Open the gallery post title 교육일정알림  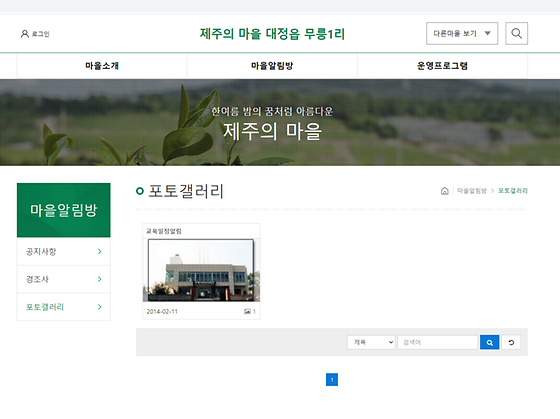[164, 231]
